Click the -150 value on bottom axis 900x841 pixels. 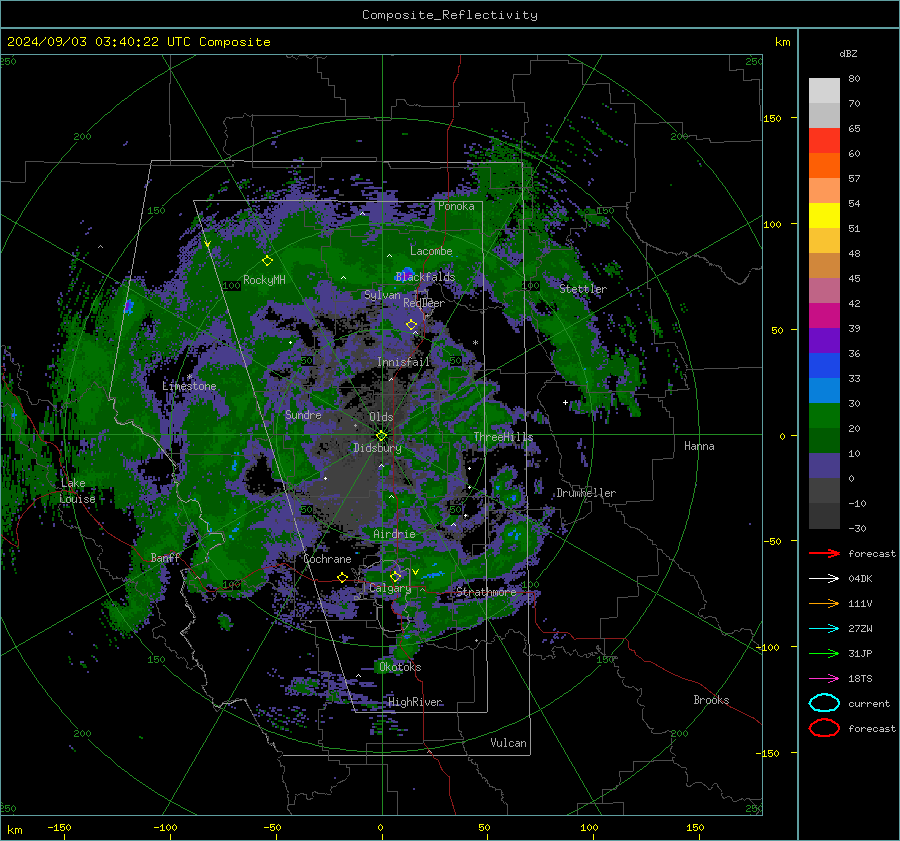click(x=59, y=827)
